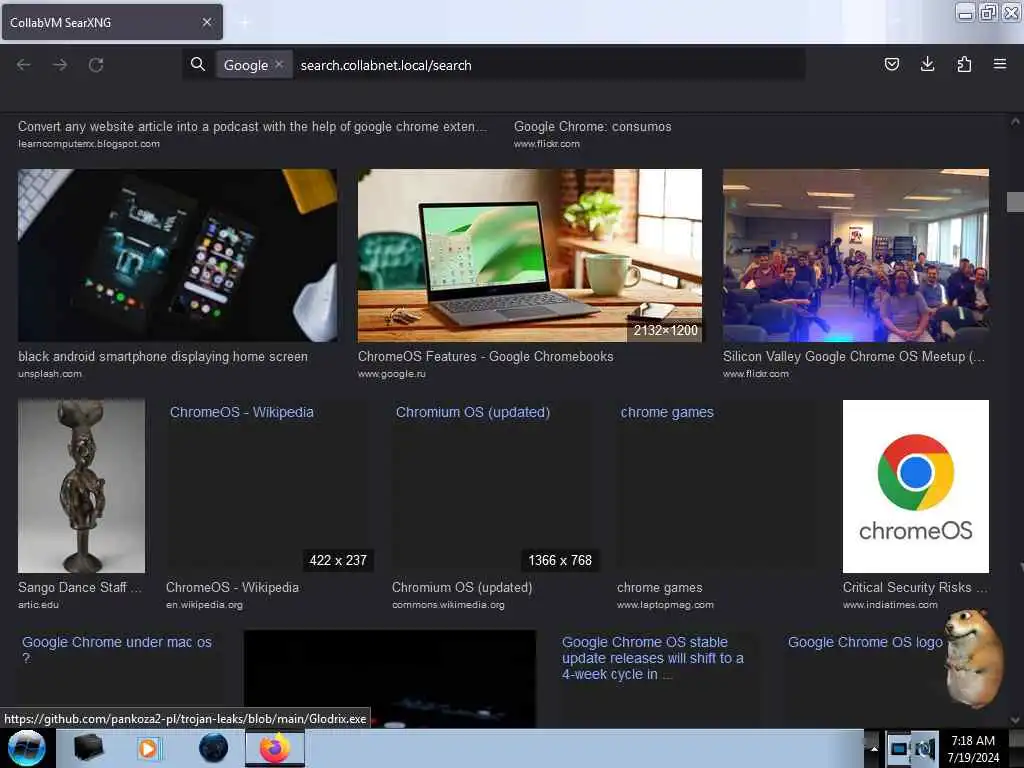Image resolution: width=1024 pixels, height=768 pixels.
Task: Click the hamster character overlay
Action: click(973, 658)
